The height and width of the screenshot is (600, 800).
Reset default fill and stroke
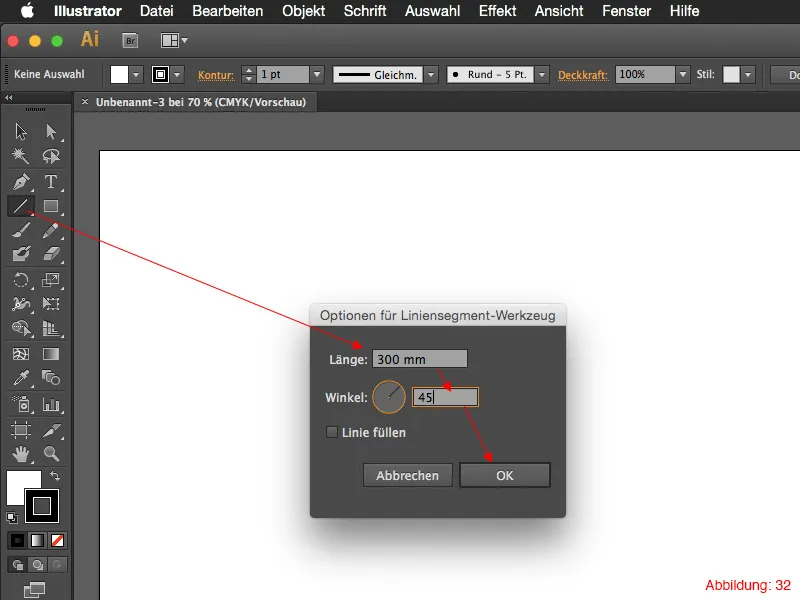click(x=12, y=518)
